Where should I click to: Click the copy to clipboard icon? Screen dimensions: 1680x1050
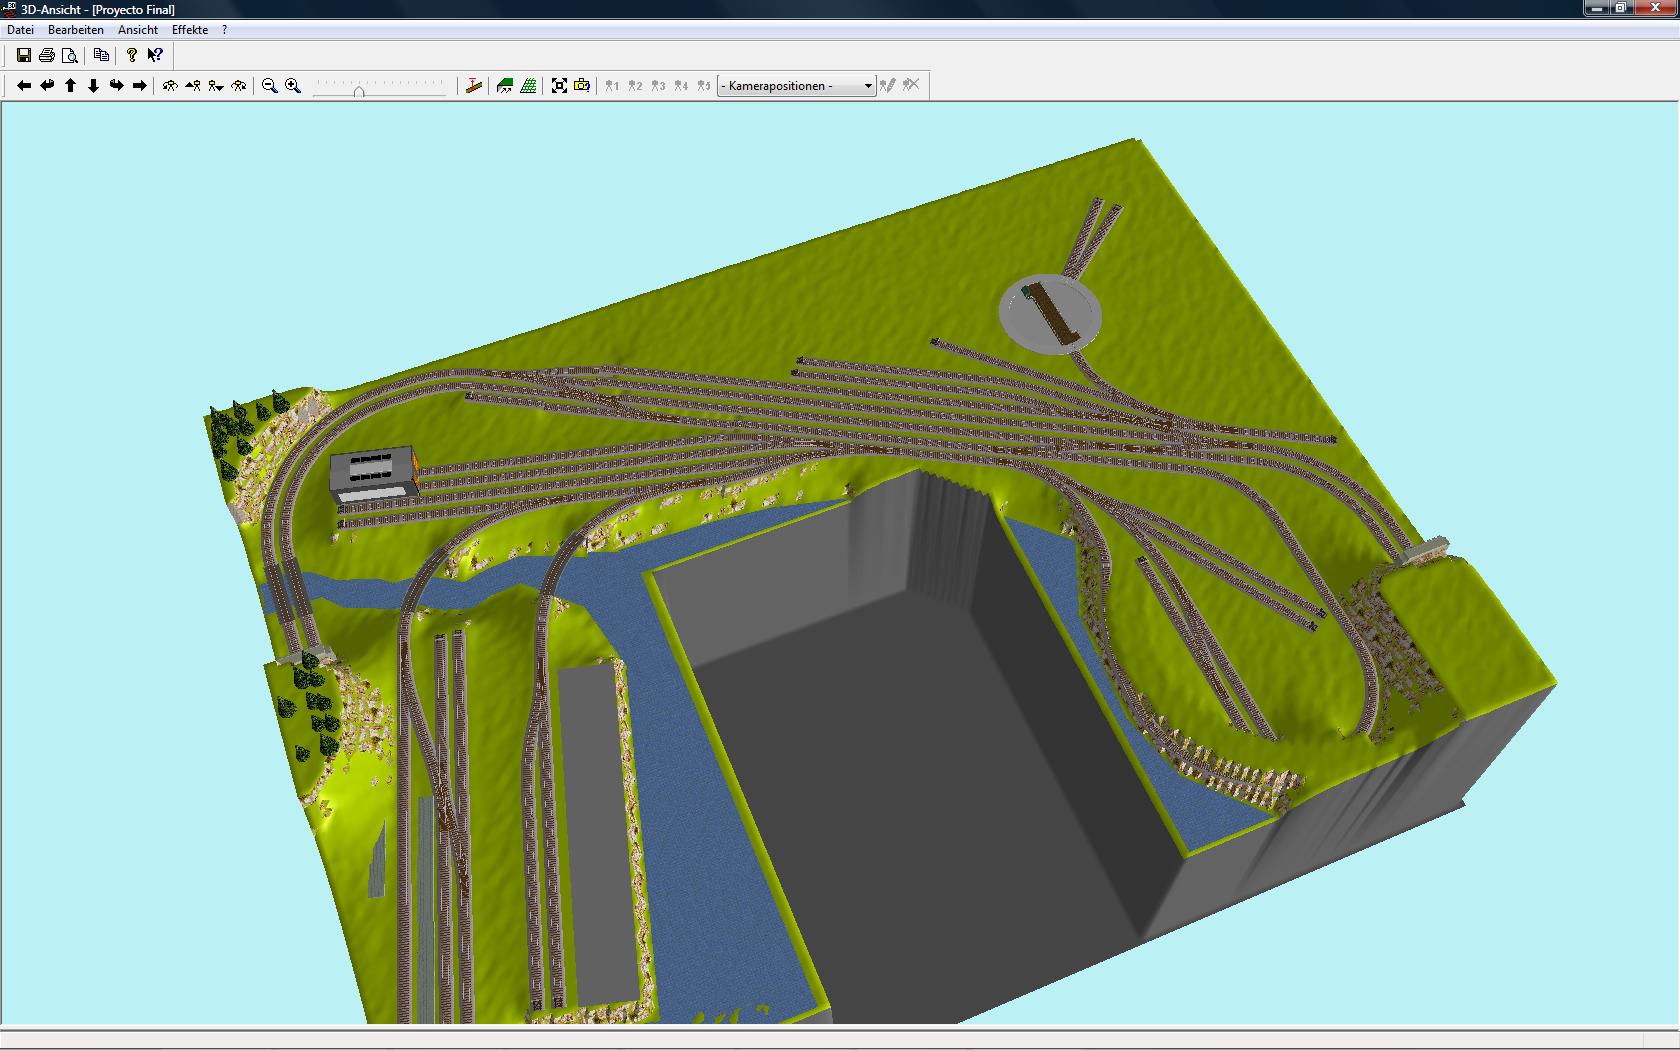pos(101,56)
